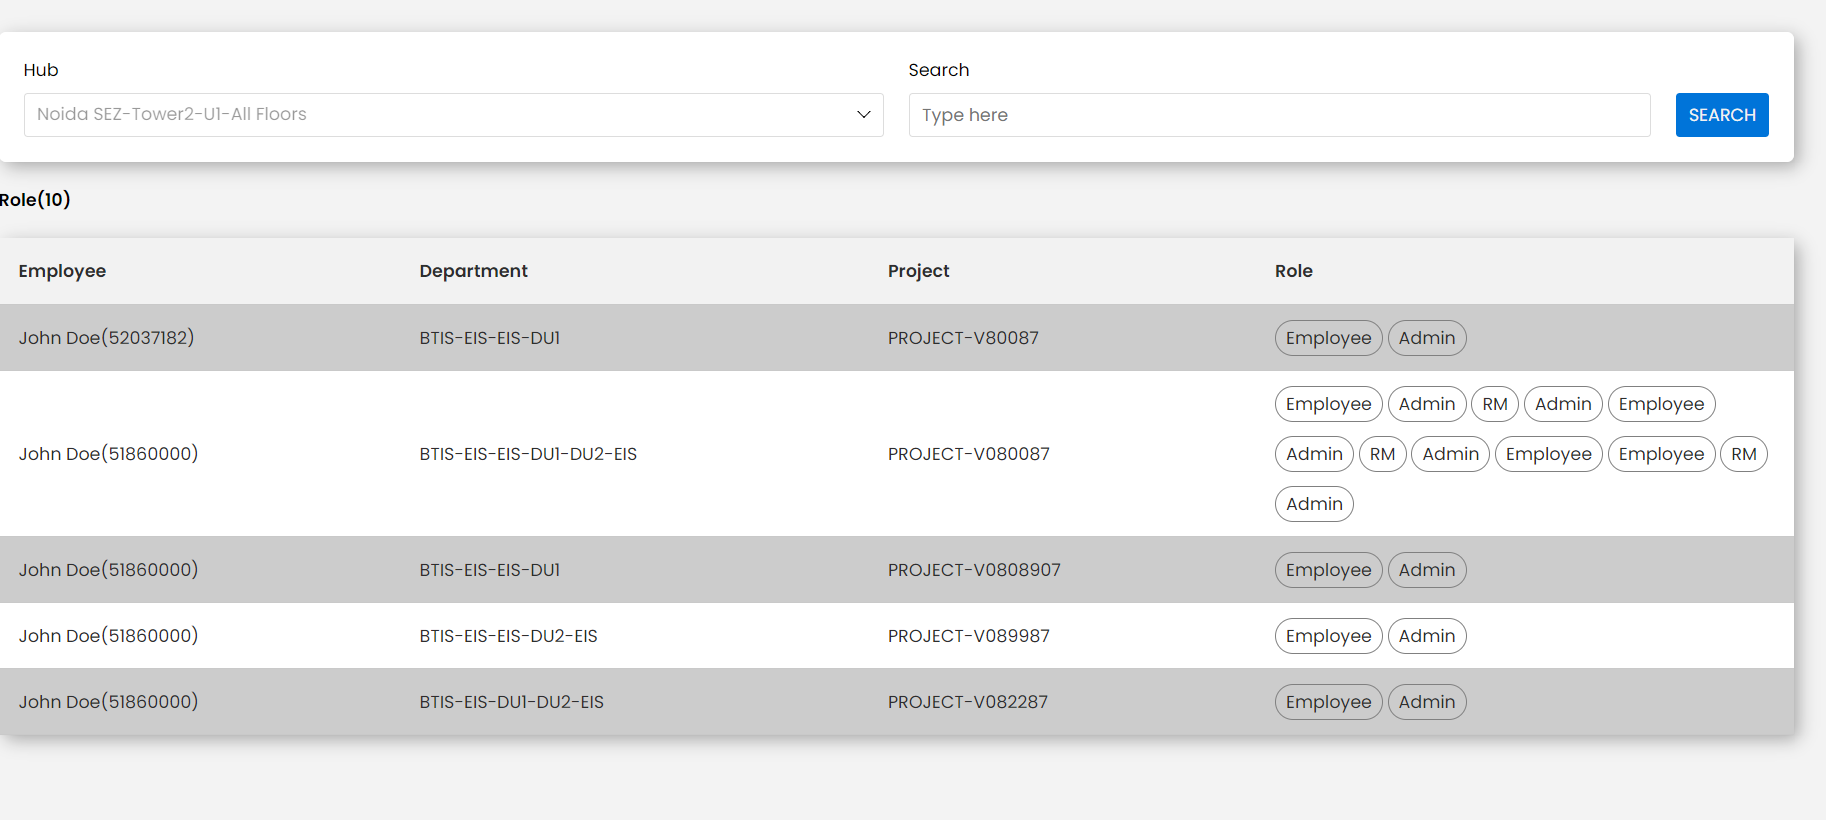1826x820 pixels.
Task: Click the Department column header
Action: [x=473, y=271]
